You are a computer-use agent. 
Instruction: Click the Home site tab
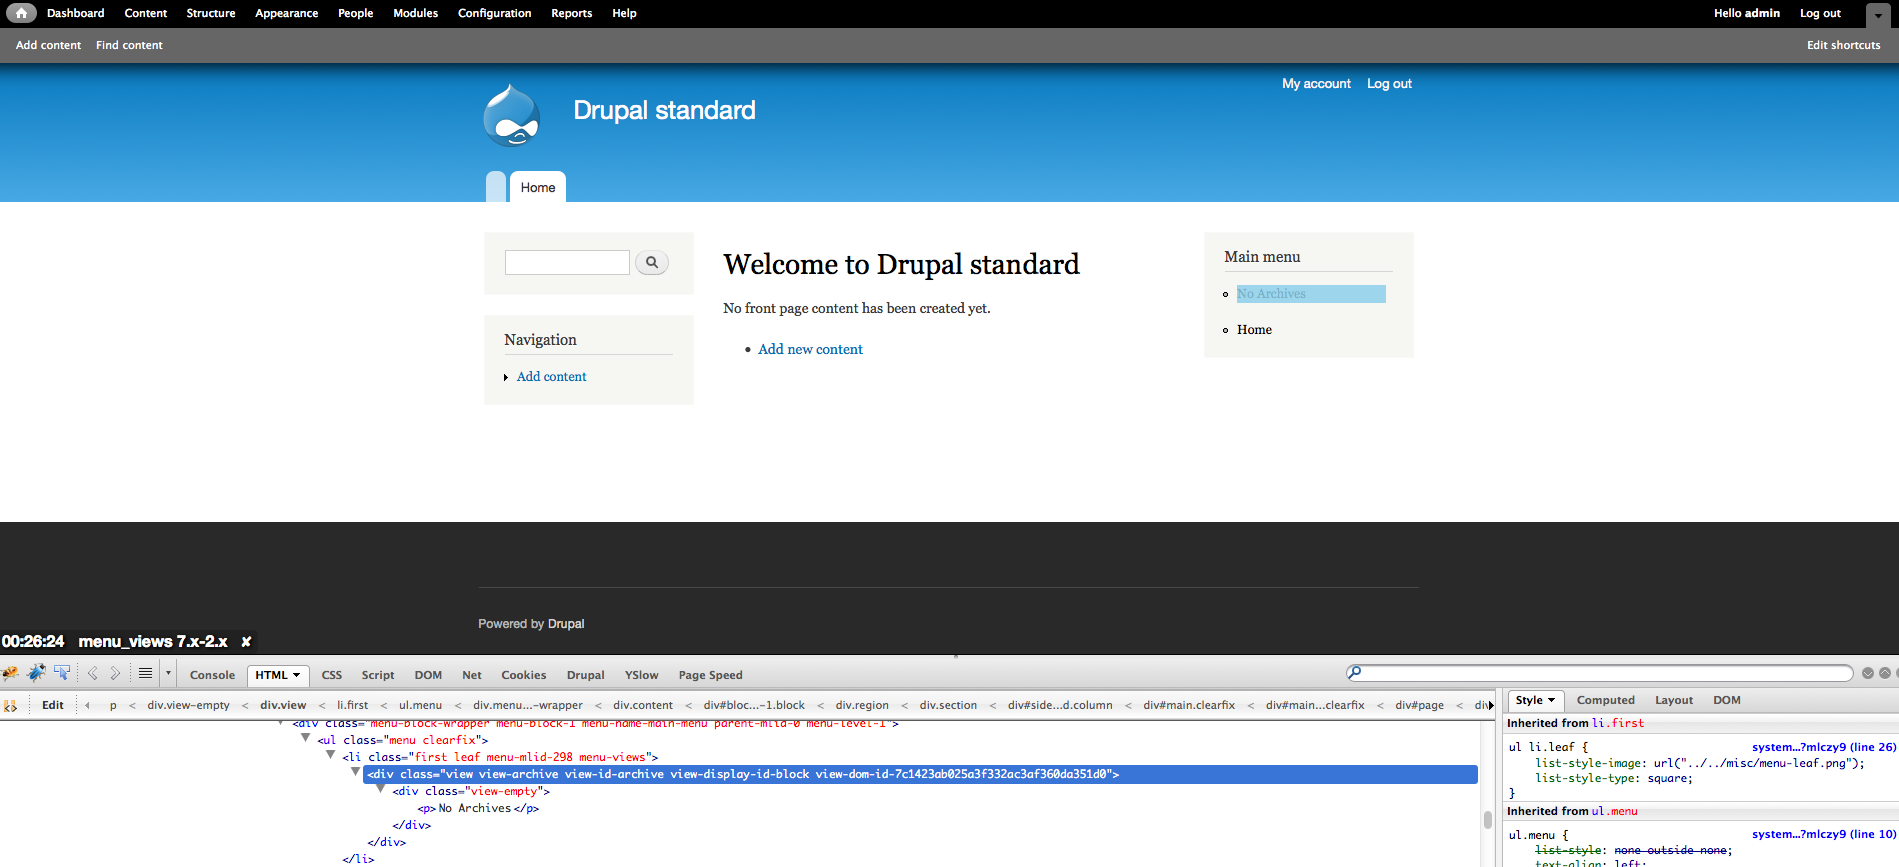(x=538, y=187)
